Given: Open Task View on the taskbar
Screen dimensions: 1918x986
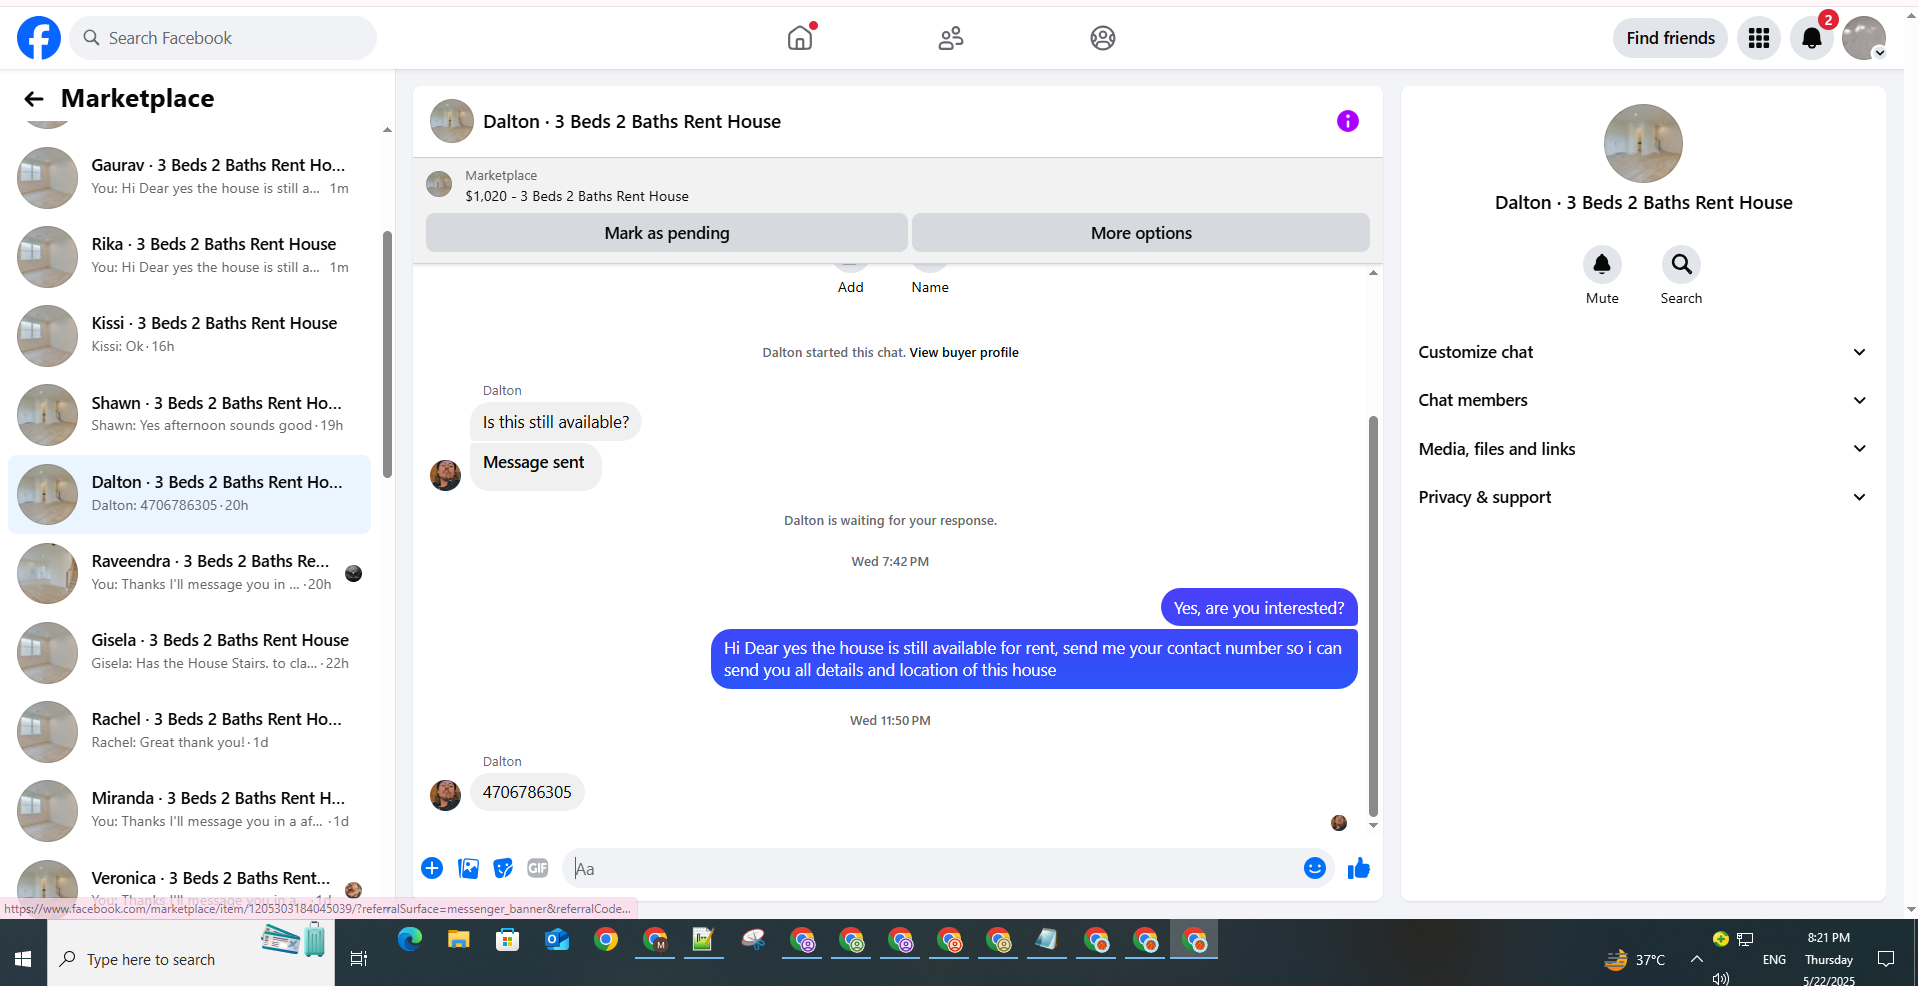Looking at the screenshot, I should click(x=359, y=959).
